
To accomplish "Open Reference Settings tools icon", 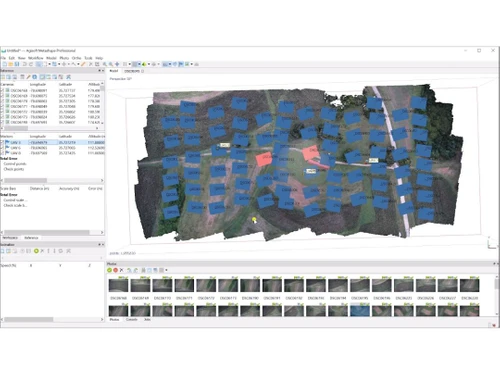I will [68, 77].
